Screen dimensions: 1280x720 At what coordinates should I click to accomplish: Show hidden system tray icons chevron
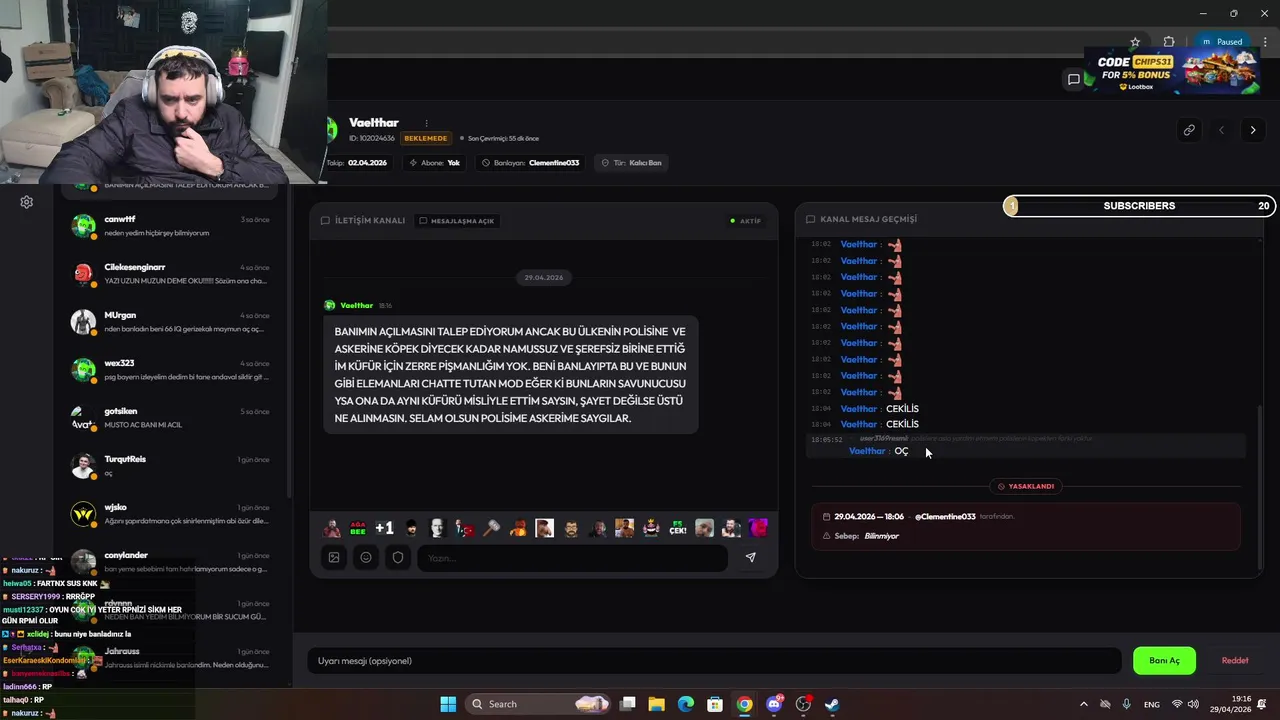coord(1083,704)
